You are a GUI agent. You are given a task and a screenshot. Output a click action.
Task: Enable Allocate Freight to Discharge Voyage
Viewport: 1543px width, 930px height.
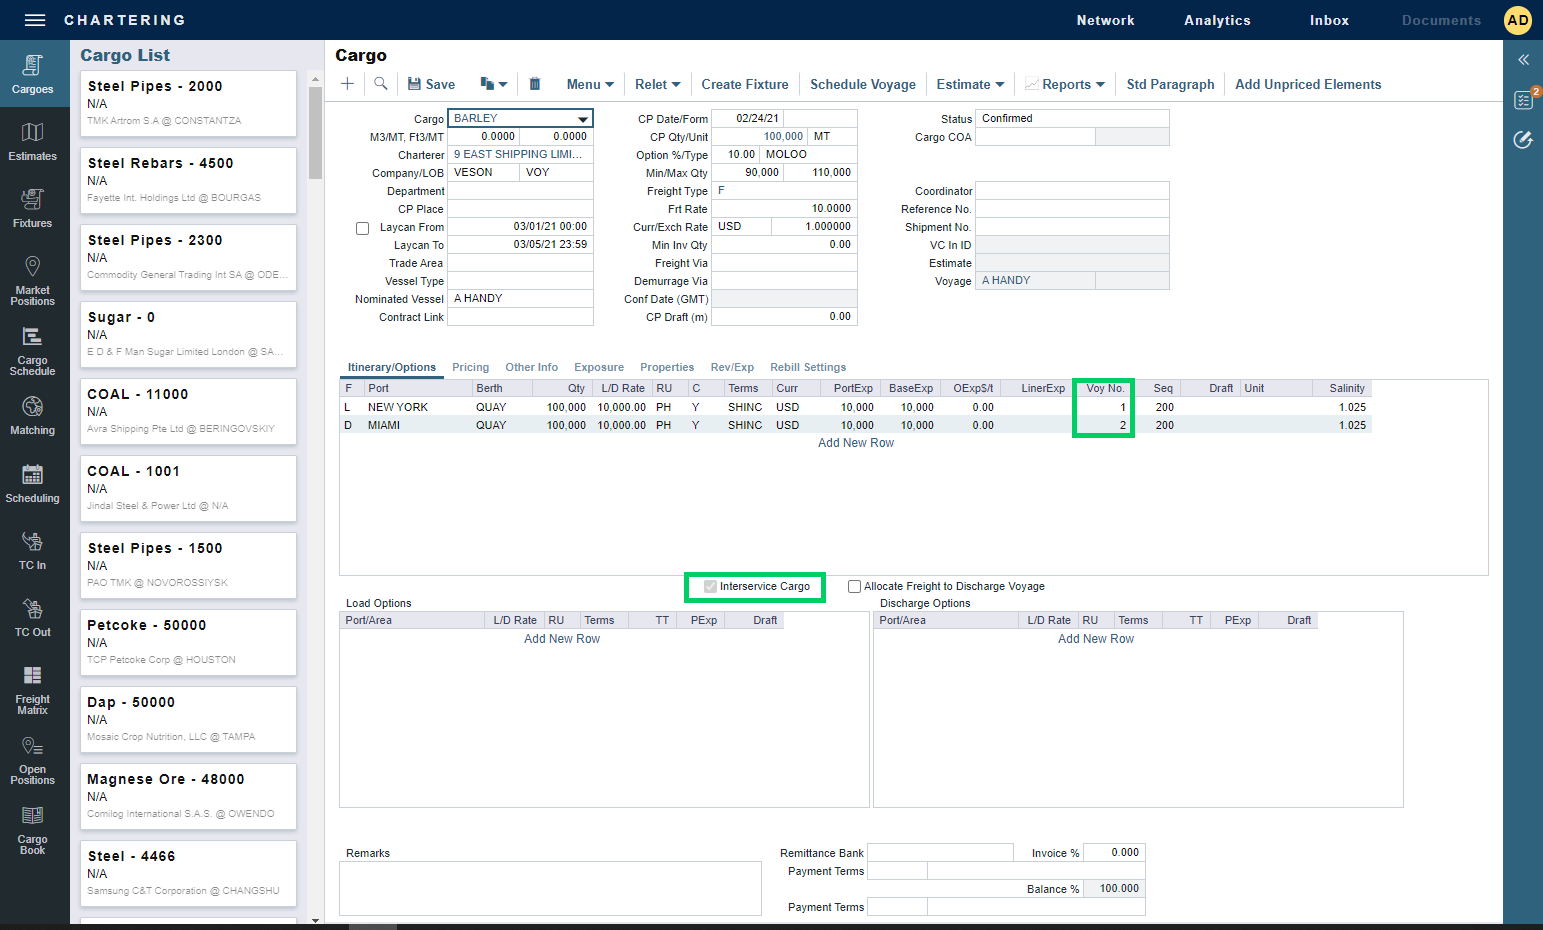pos(854,587)
